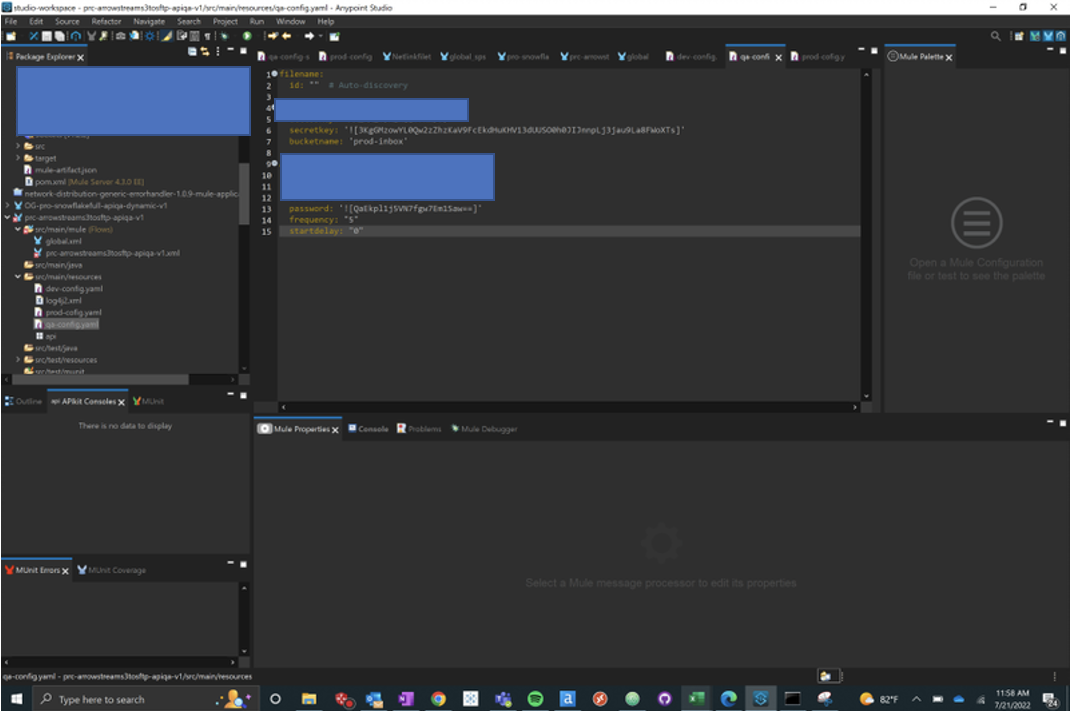Screen dimensions: 1071x711
Task: Open the Run menu
Action: tap(257, 21)
